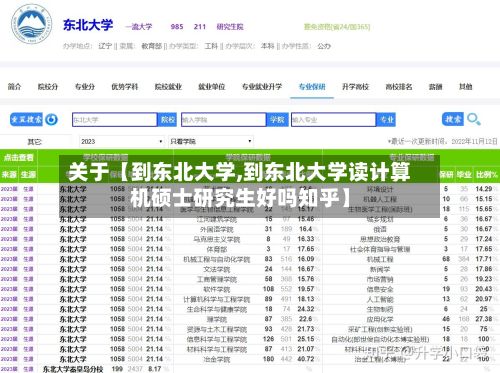This screenshot has height=373, width=500.
Task: Click 生源 link in 马克思主义学院 row
Action: tap(28, 239)
